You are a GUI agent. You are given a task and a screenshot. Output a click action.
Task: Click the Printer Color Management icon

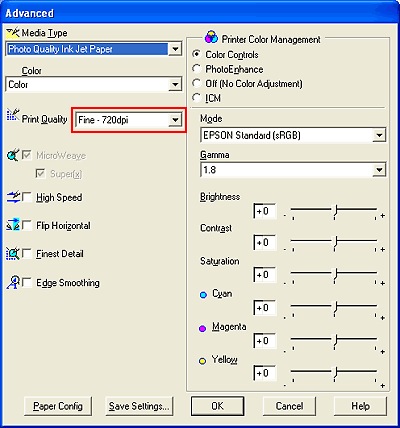(211, 37)
